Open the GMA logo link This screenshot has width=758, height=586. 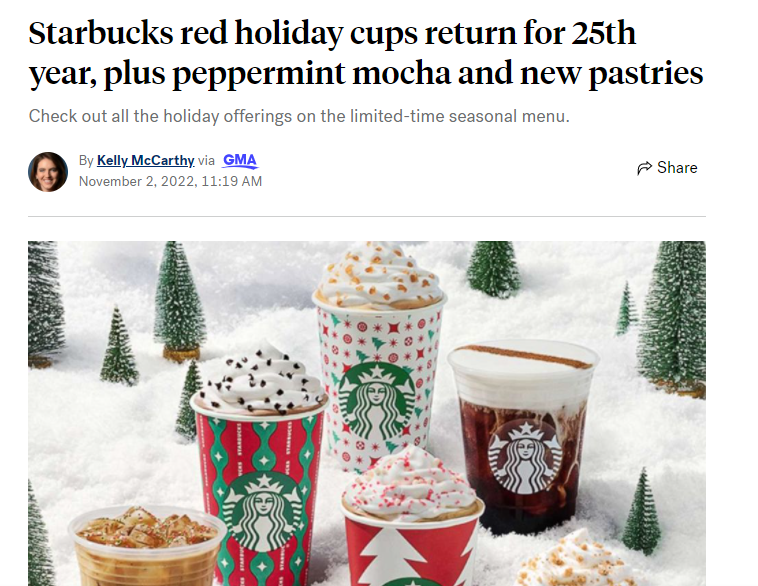tap(240, 160)
